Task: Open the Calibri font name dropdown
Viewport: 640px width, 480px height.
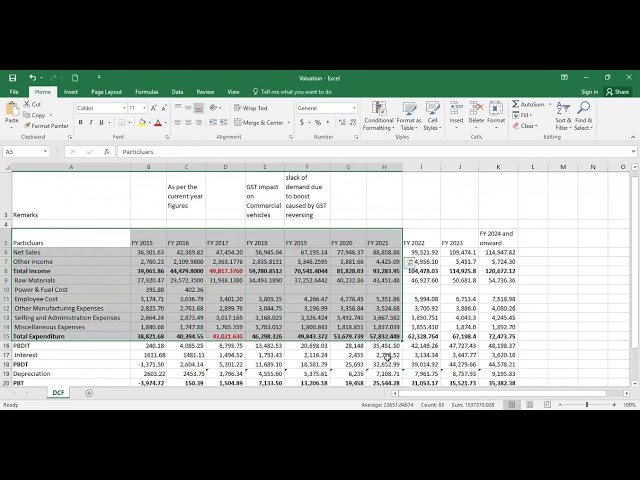Action: [x=124, y=108]
